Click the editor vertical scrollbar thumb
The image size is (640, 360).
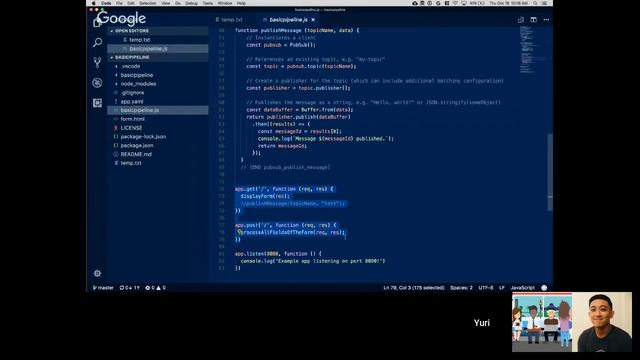(x=550, y=172)
